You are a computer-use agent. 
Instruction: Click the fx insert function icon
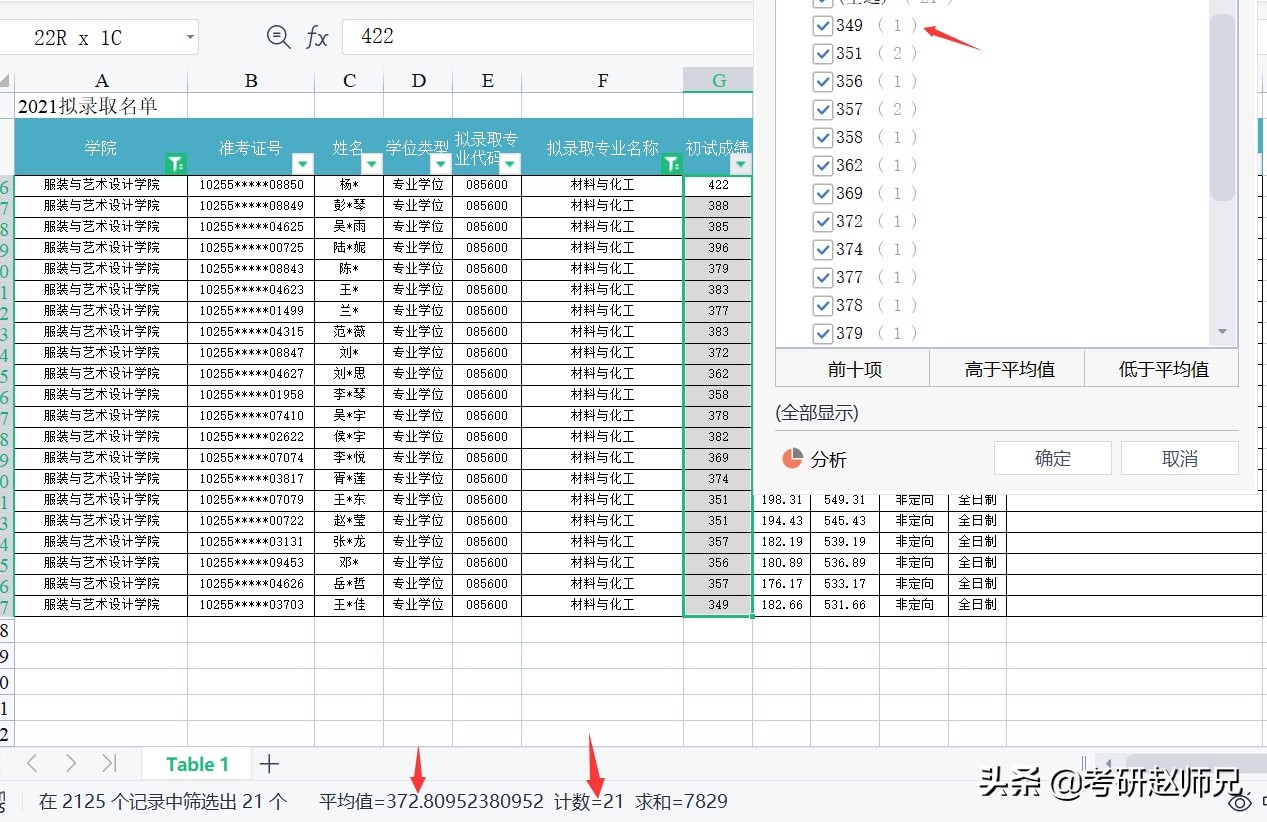(317, 36)
